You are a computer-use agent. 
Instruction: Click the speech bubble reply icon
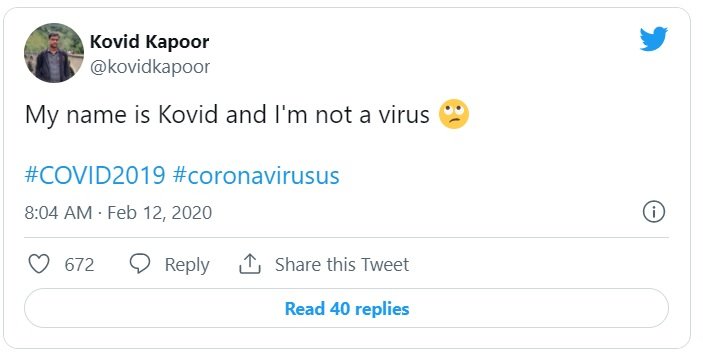(x=140, y=264)
